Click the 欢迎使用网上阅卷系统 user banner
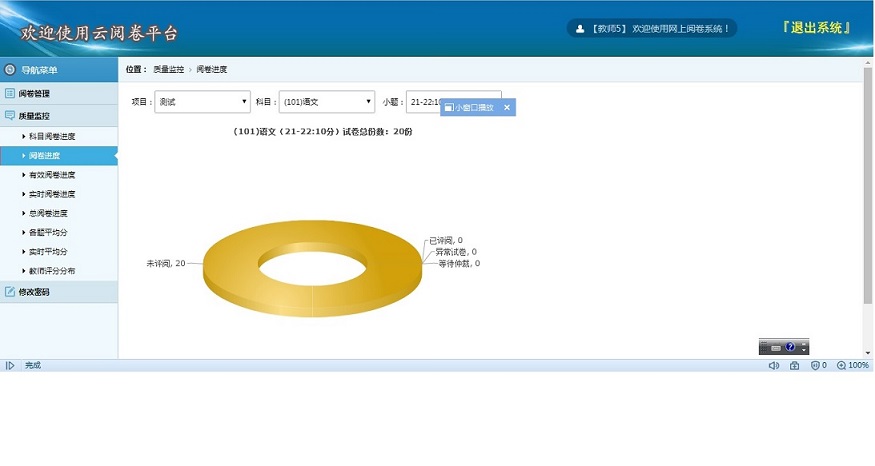Viewport: 875px width, 466px height. coord(652,28)
